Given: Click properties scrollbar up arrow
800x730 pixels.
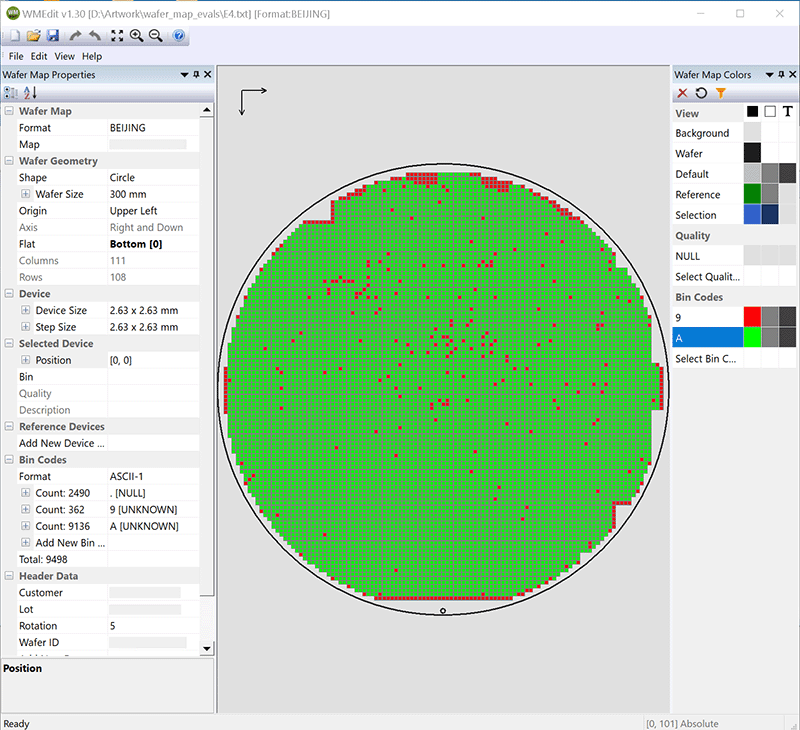Looking at the screenshot, I should tap(207, 110).
